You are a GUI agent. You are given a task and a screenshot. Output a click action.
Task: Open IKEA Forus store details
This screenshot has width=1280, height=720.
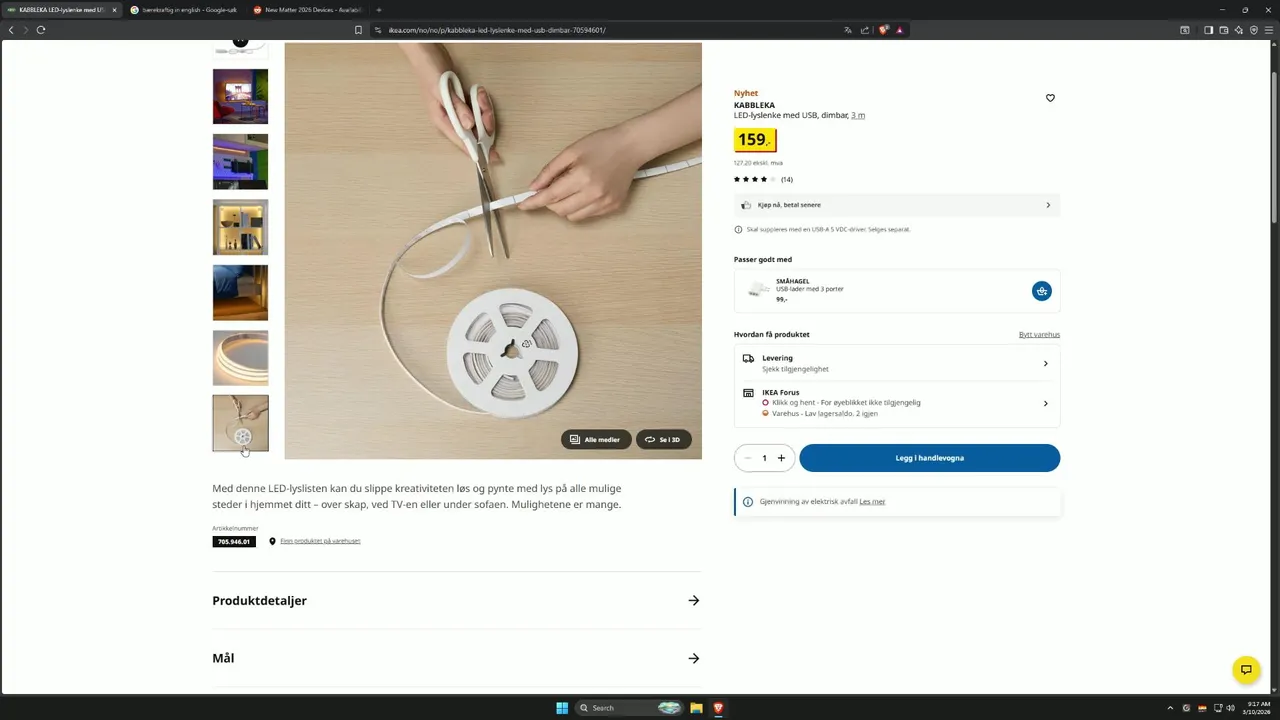coord(897,403)
